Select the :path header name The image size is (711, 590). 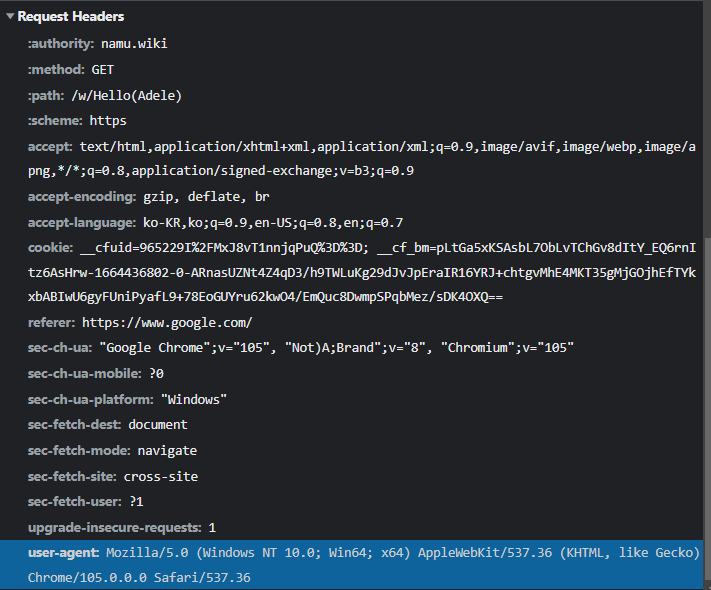pos(46,96)
